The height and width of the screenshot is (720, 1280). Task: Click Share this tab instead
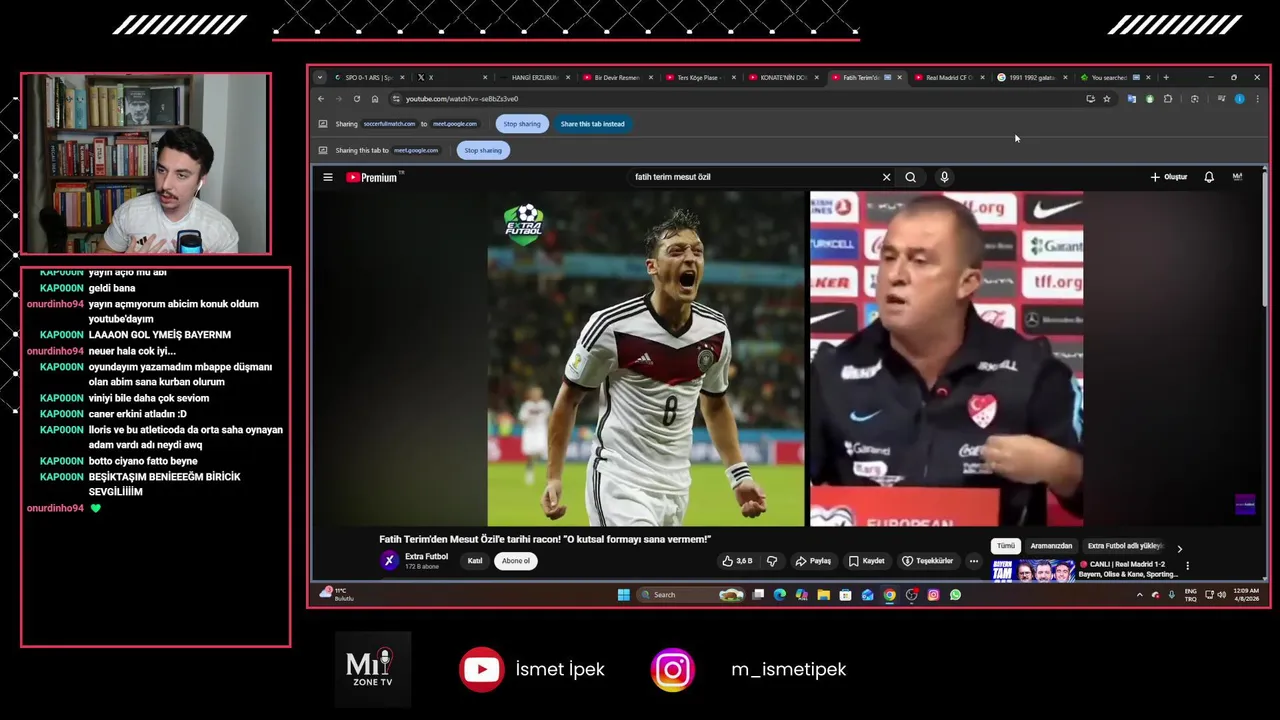pyautogui.click(x=592, y=124)
